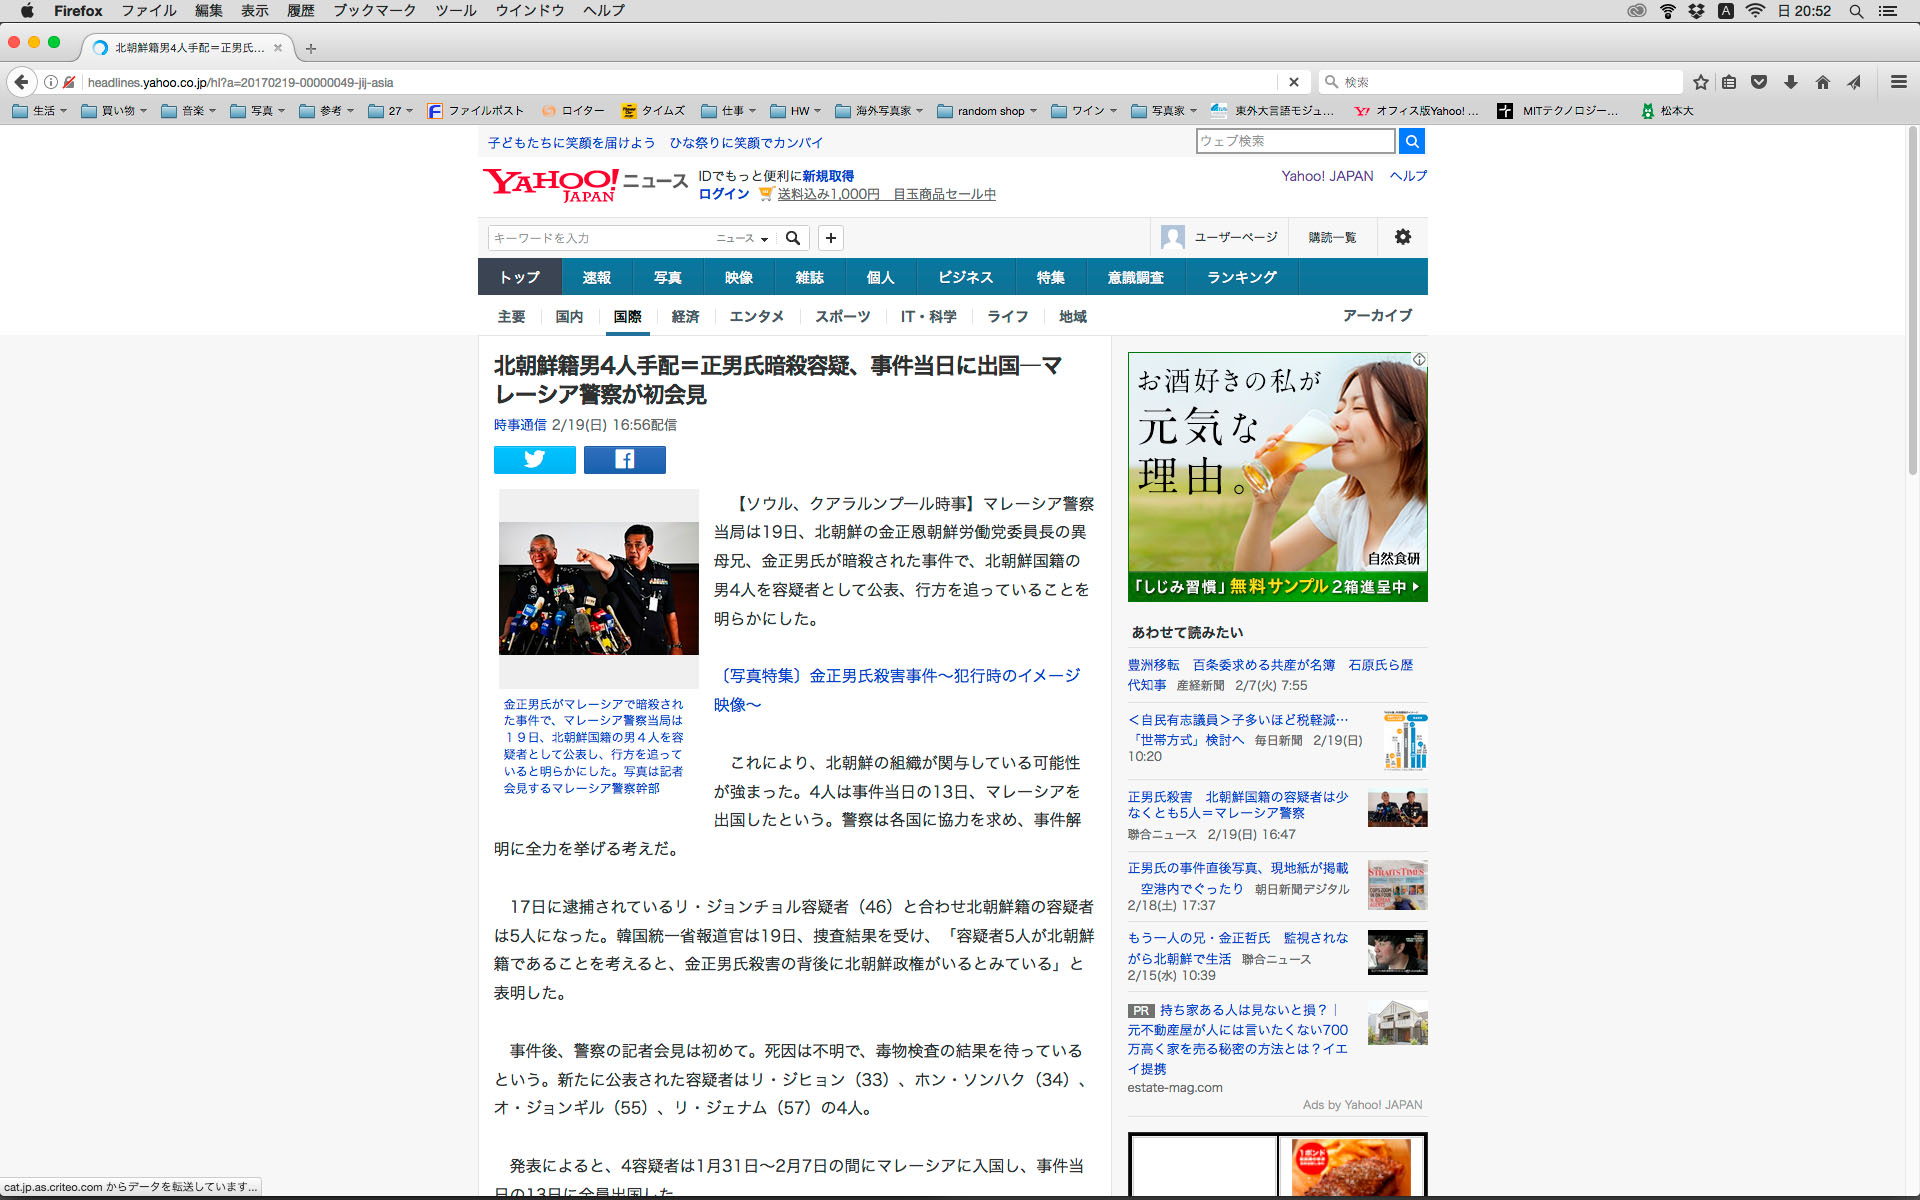Expand the ニュース search scope dropdown

coord(742,238)
